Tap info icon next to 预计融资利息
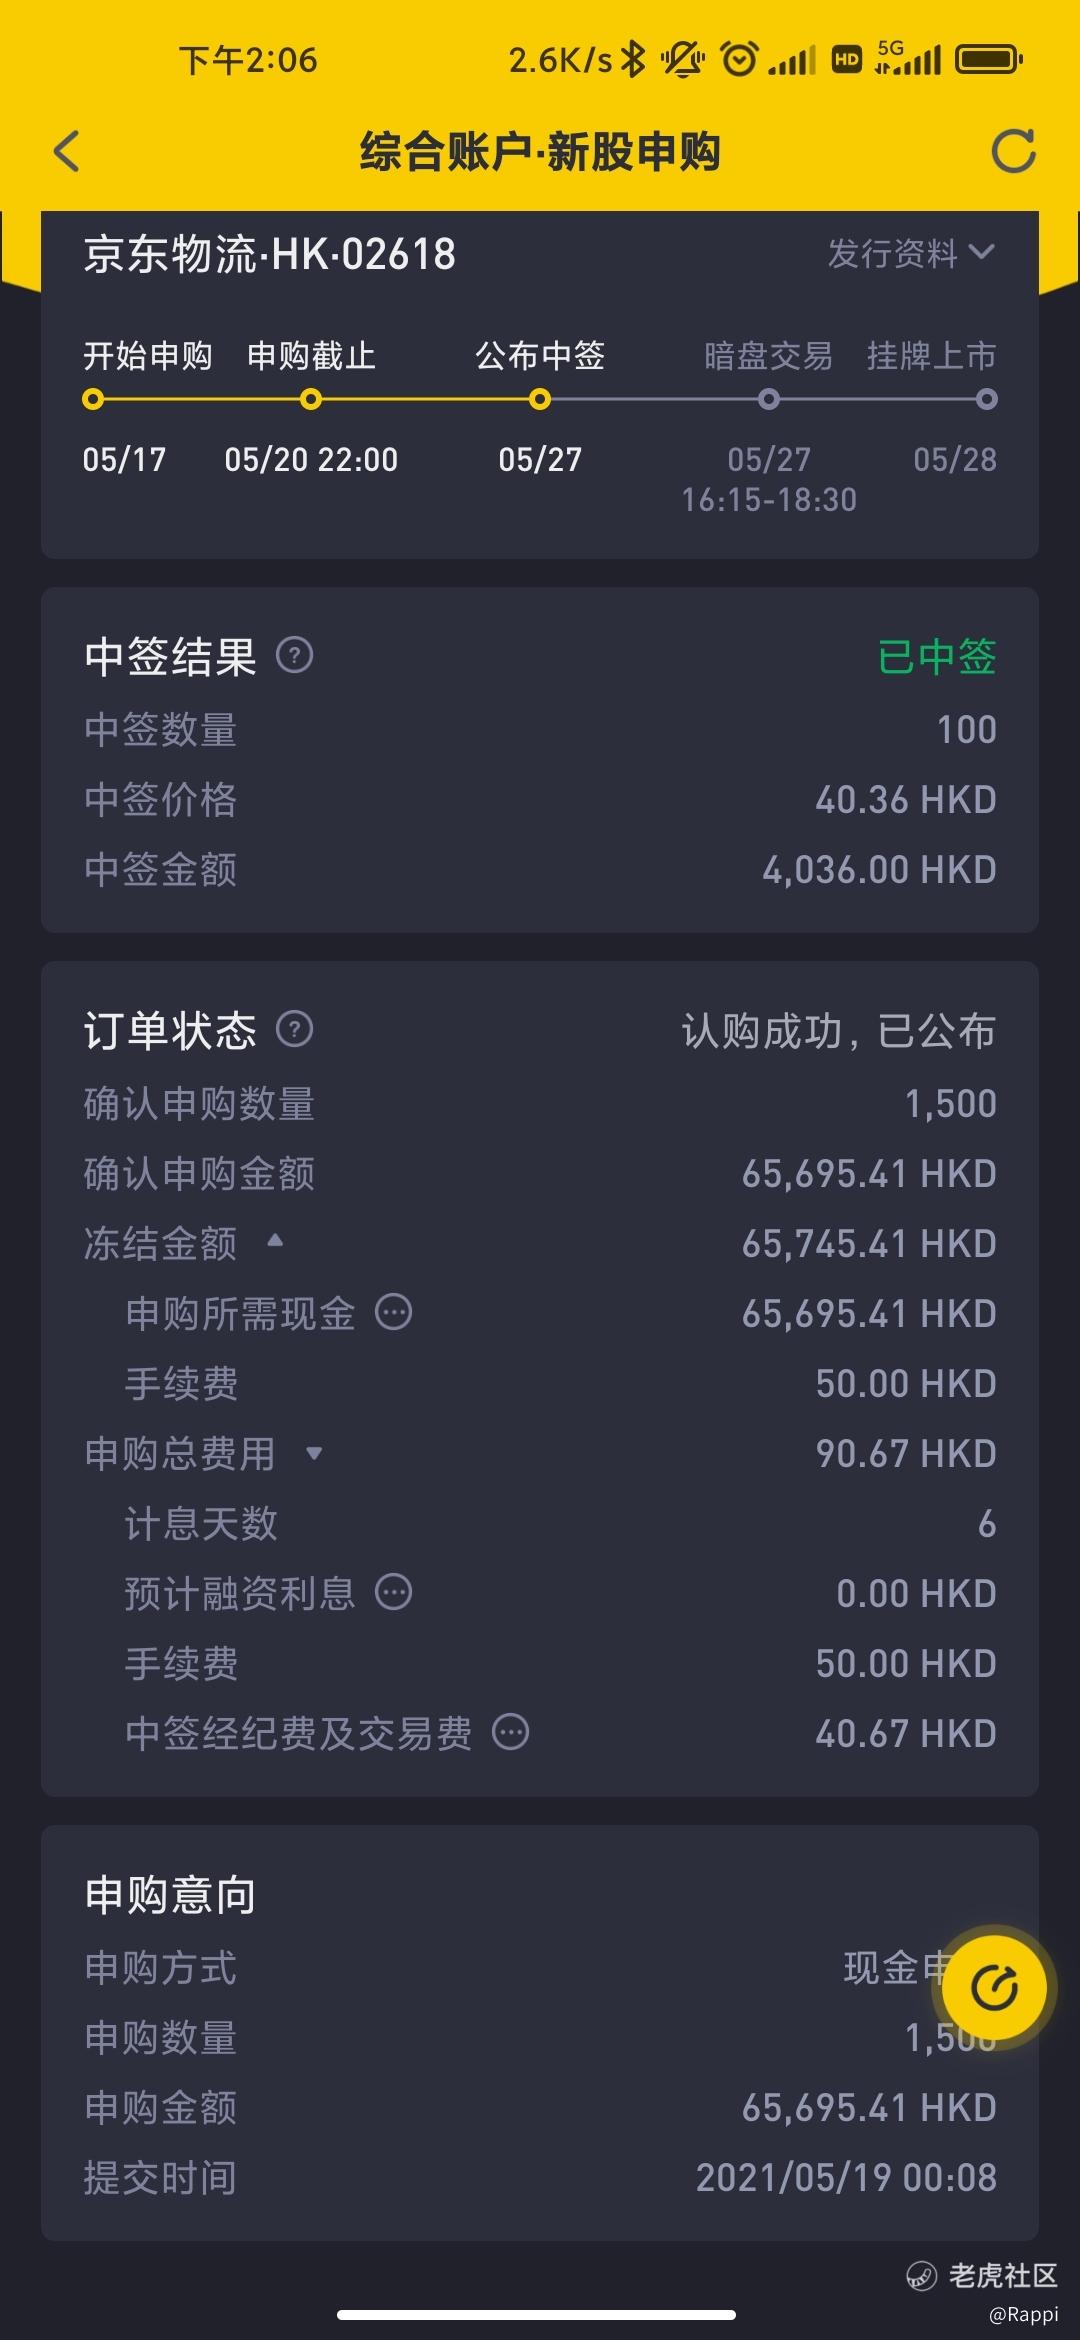This screenshot has width=1080, height=2340. [x=393, y=1592]
